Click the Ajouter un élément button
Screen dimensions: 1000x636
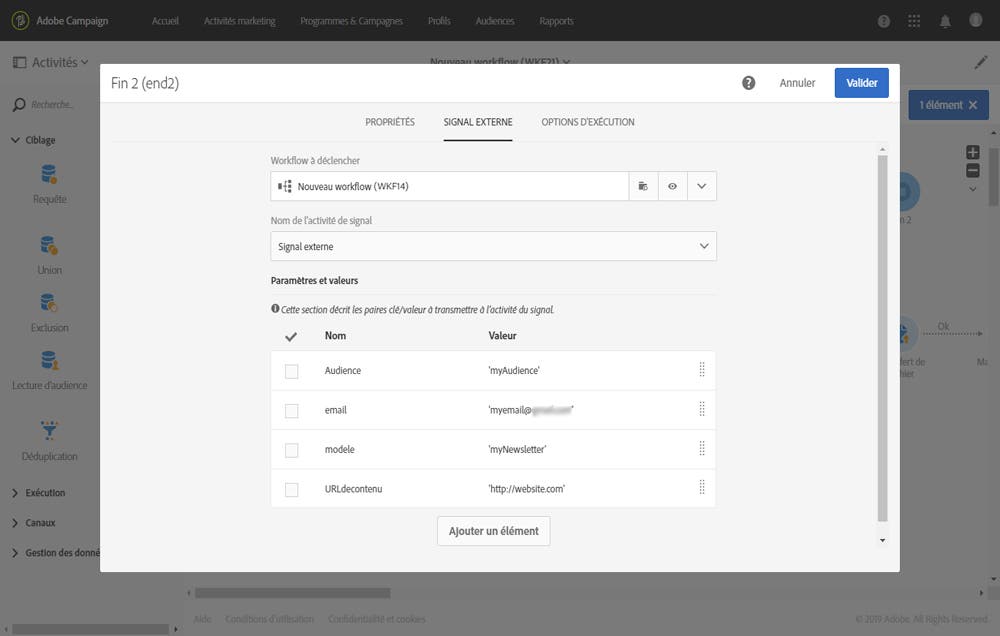(x=493, y=531)
